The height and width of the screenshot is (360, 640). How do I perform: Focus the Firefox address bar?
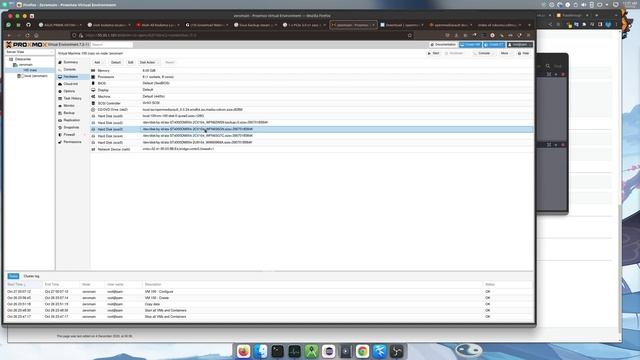(241, 36)
